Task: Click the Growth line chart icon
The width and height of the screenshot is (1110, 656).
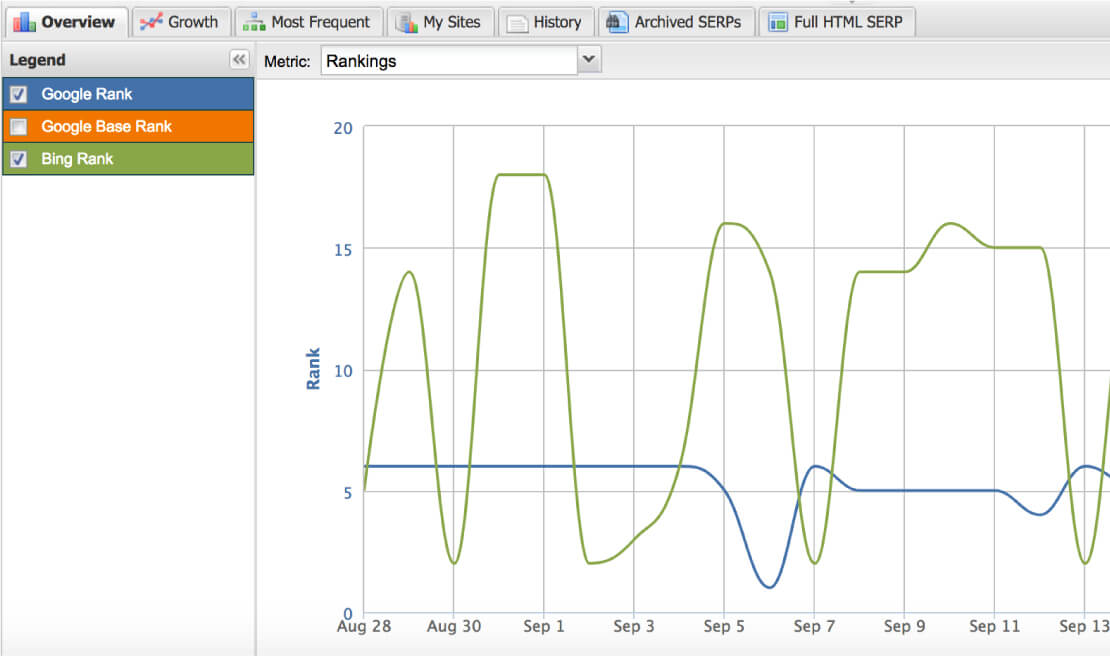Action: [151, 22]
